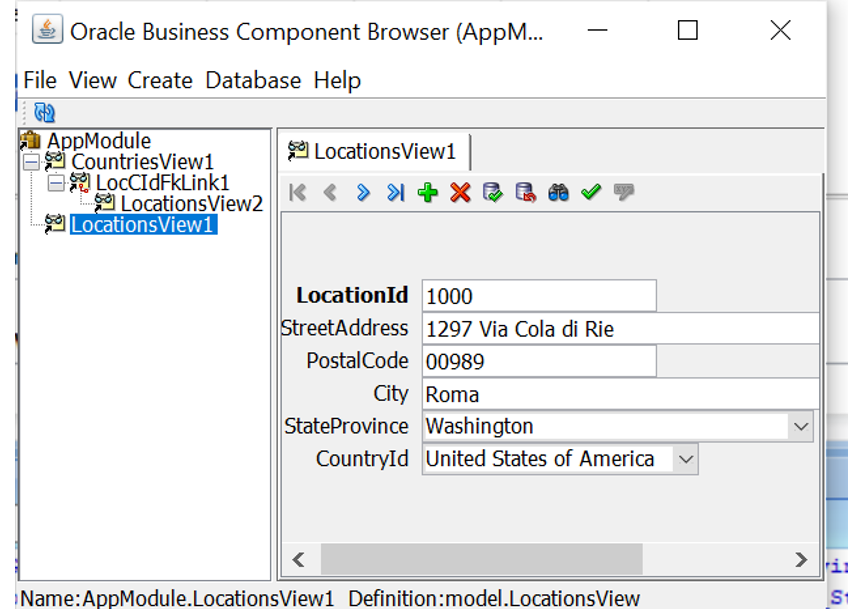Open the StateProvince dropdown arrow
The height and width of the screenshot is (609, 851).
pyautogui.click(x=801, y=427)
